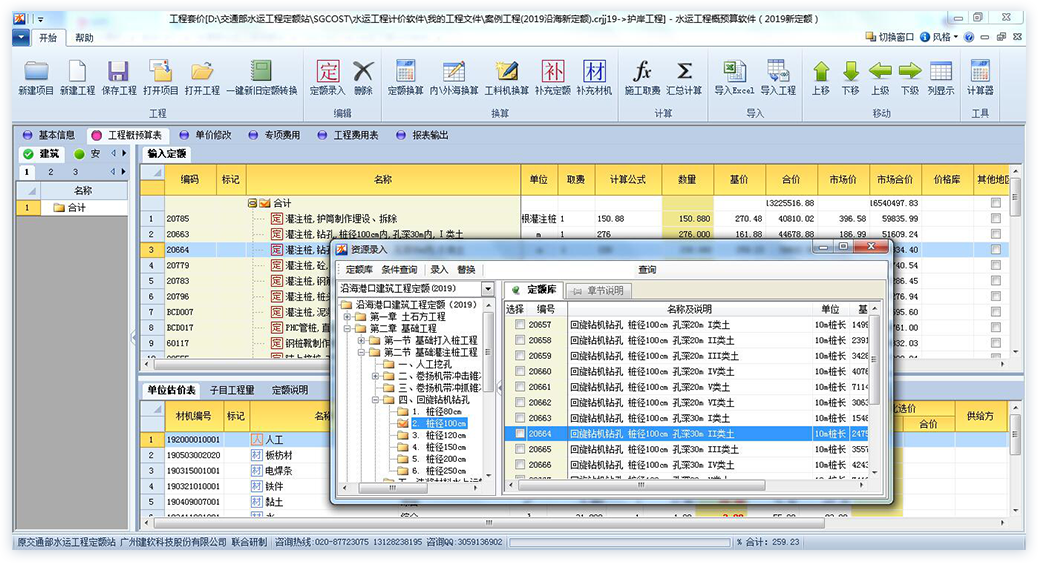Viewport: 1038px width, 563px height.
Task: Tick the checkbox for quota 20662
Action: (x=520, y=403)
